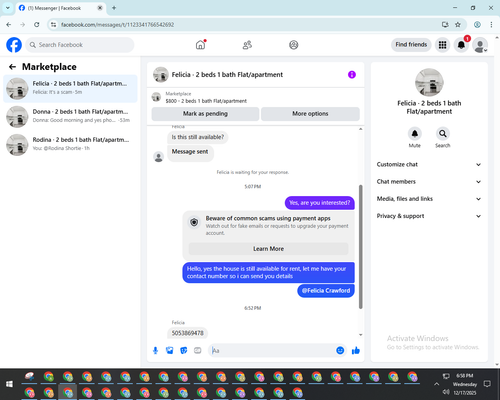Send a thumbs-up like
Screen dimensions: 500x400
(356, 350)
